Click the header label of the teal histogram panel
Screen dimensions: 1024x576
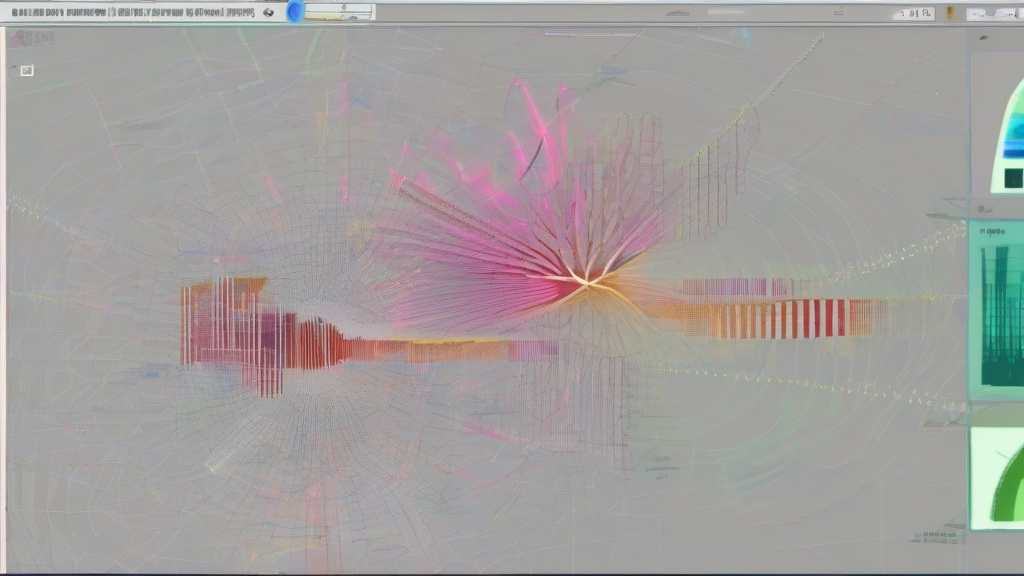tap(994, 230)
